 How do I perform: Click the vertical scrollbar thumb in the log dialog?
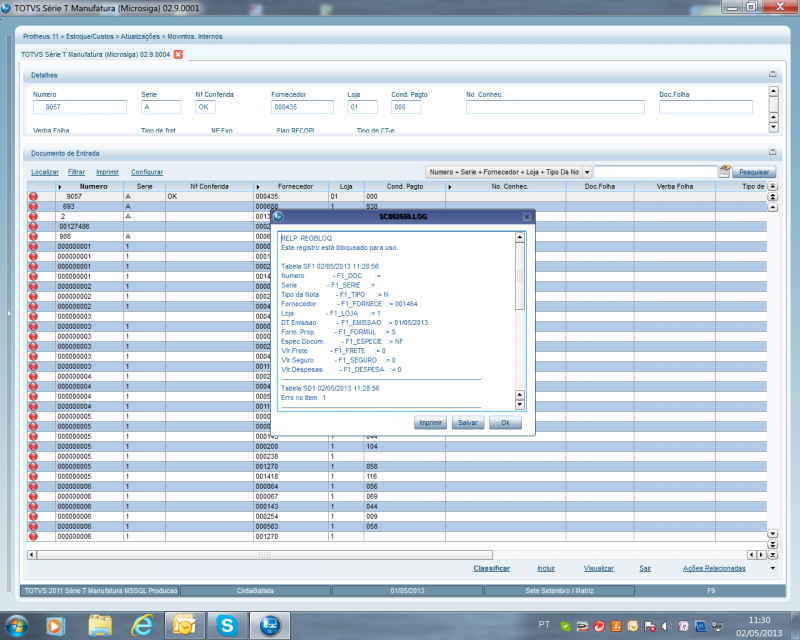(519, 276)
